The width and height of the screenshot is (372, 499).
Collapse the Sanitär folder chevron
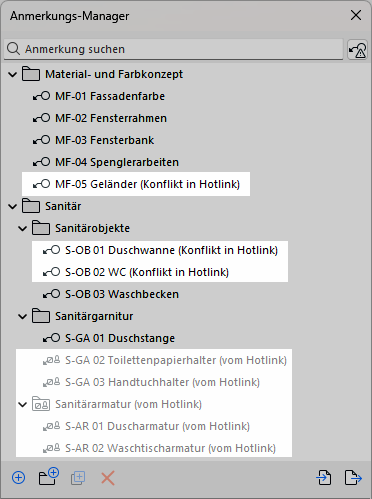[x=13, y=206]
